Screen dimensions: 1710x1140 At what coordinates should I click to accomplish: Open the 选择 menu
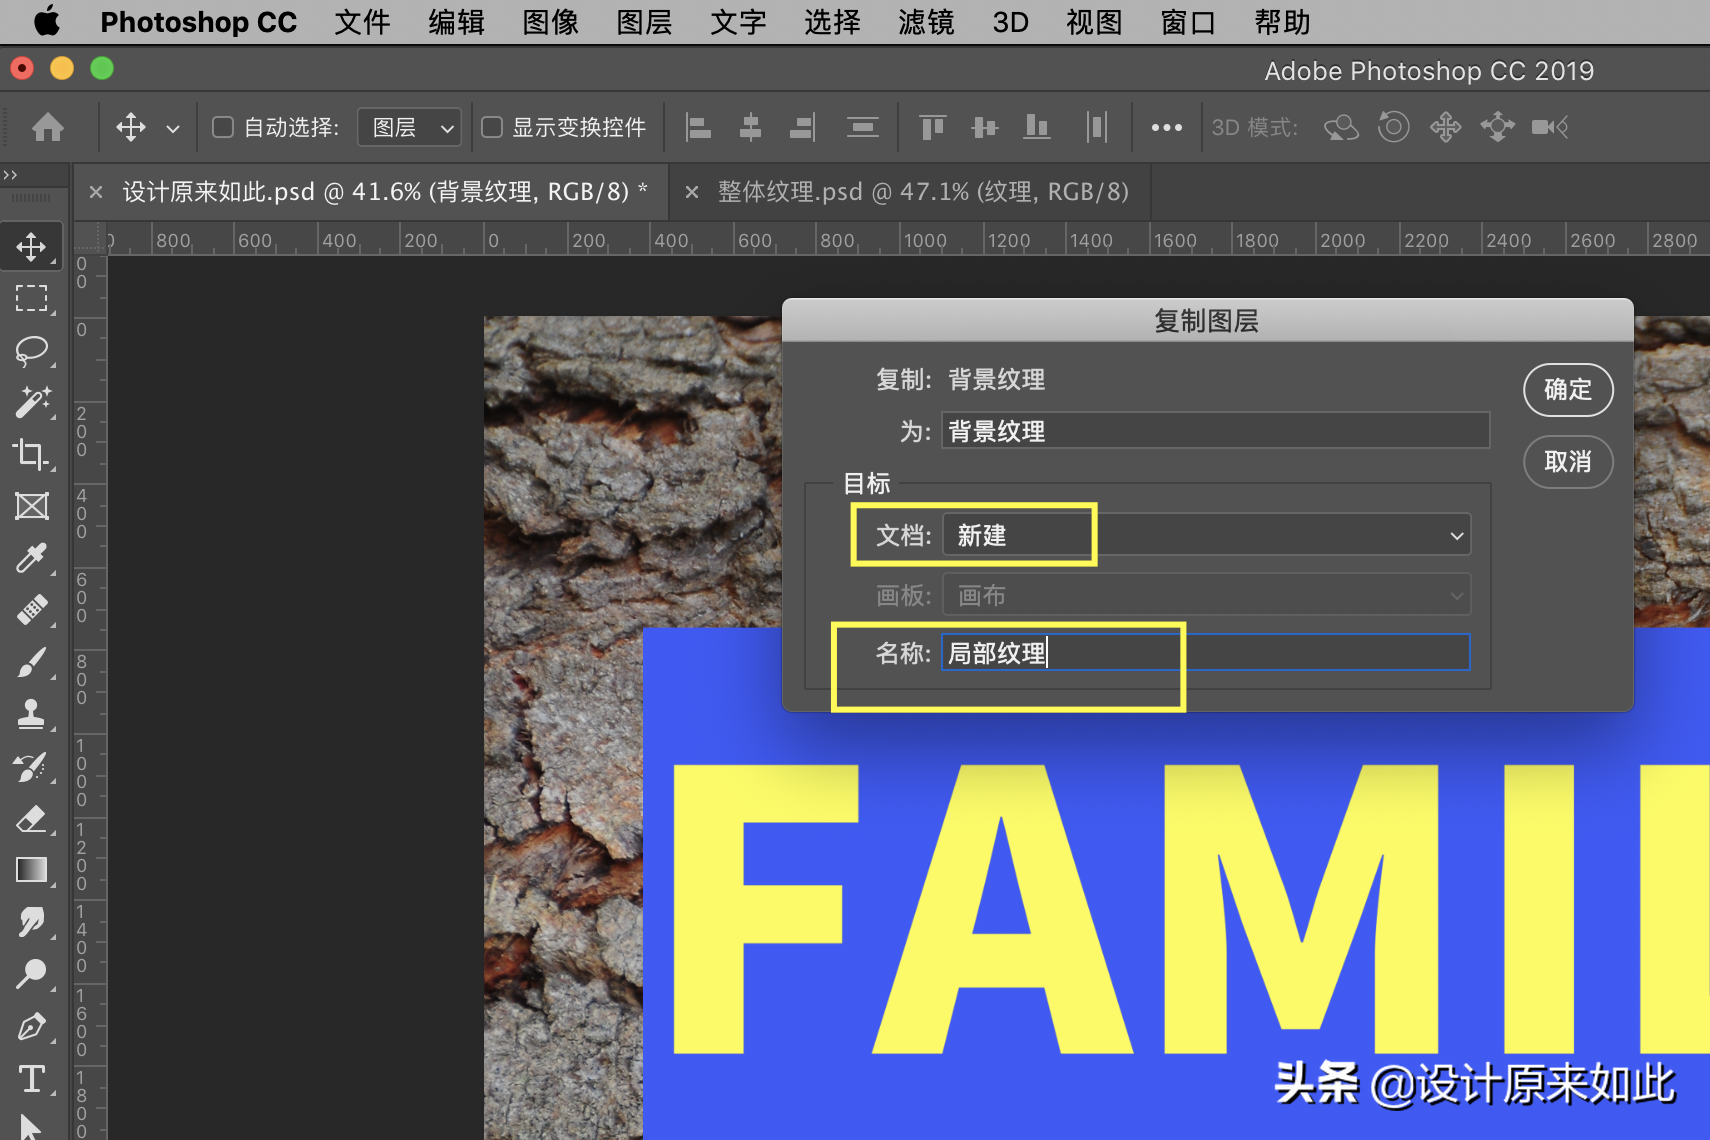pyautogui.click(x=832, y=22)
